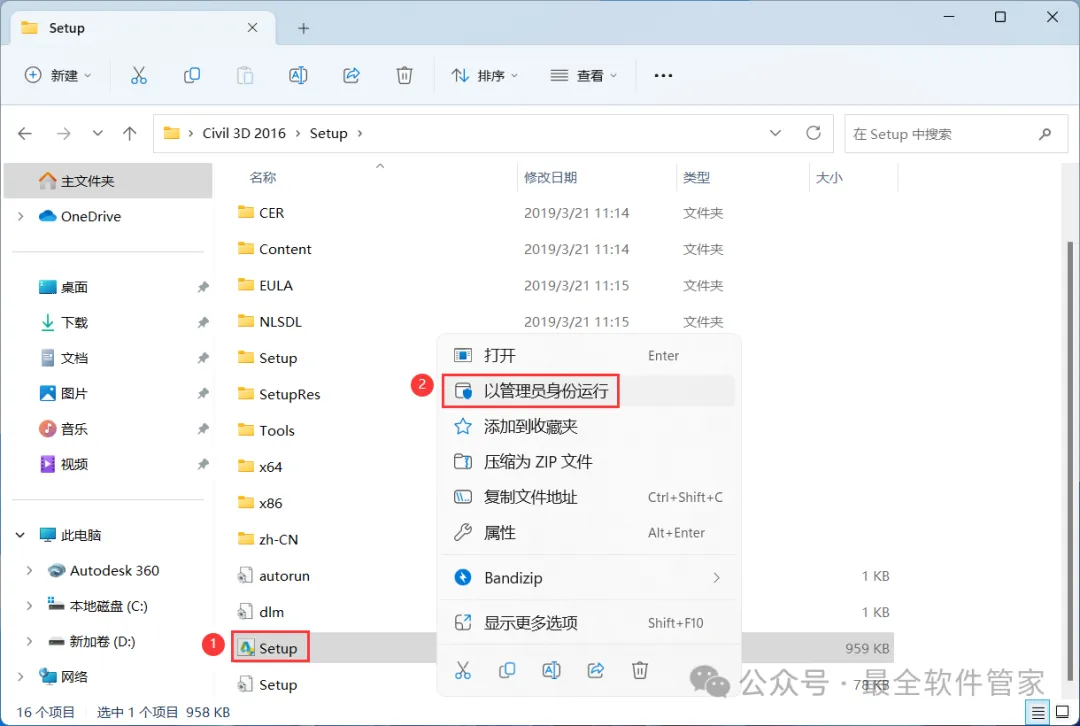Click the cut icon in the context menu
Viewport: 1080px width, 726px height.
(x=463, y=670)
